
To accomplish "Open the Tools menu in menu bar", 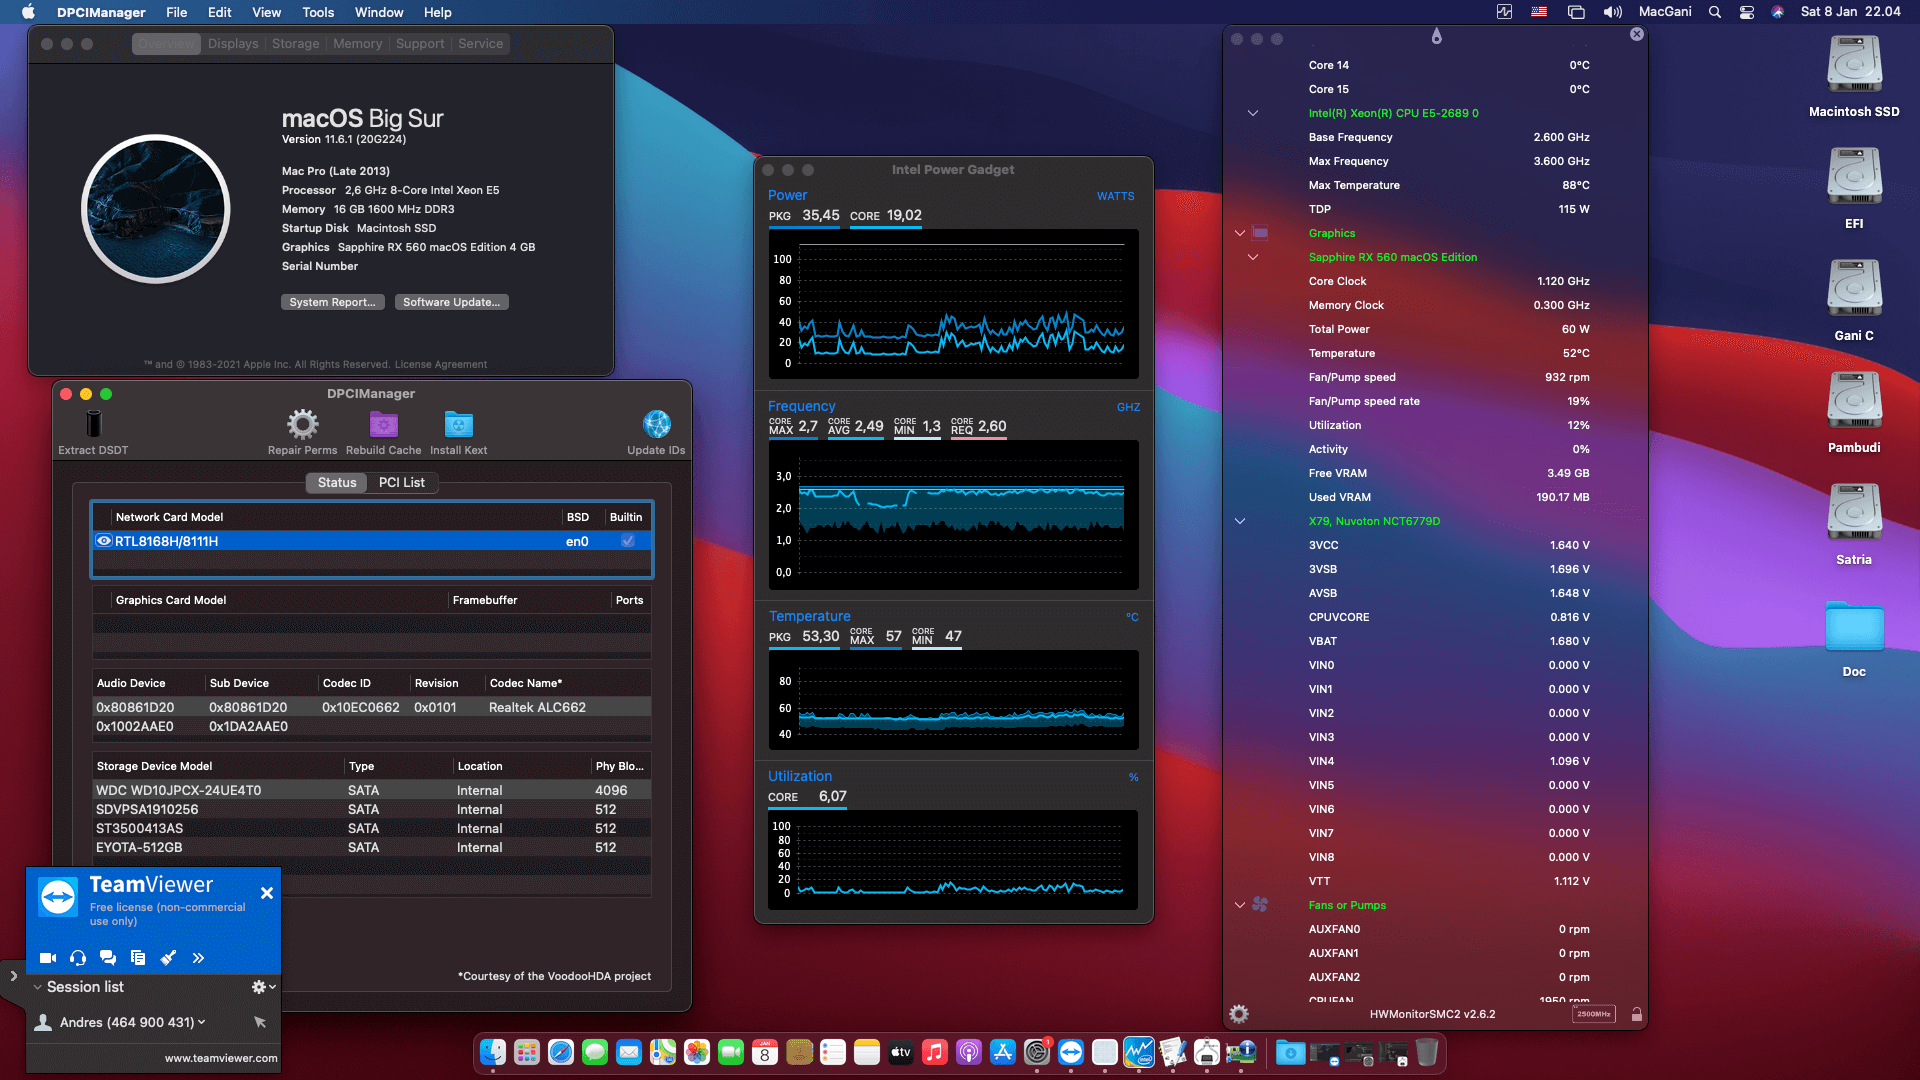I will click(x=318, y=12).
